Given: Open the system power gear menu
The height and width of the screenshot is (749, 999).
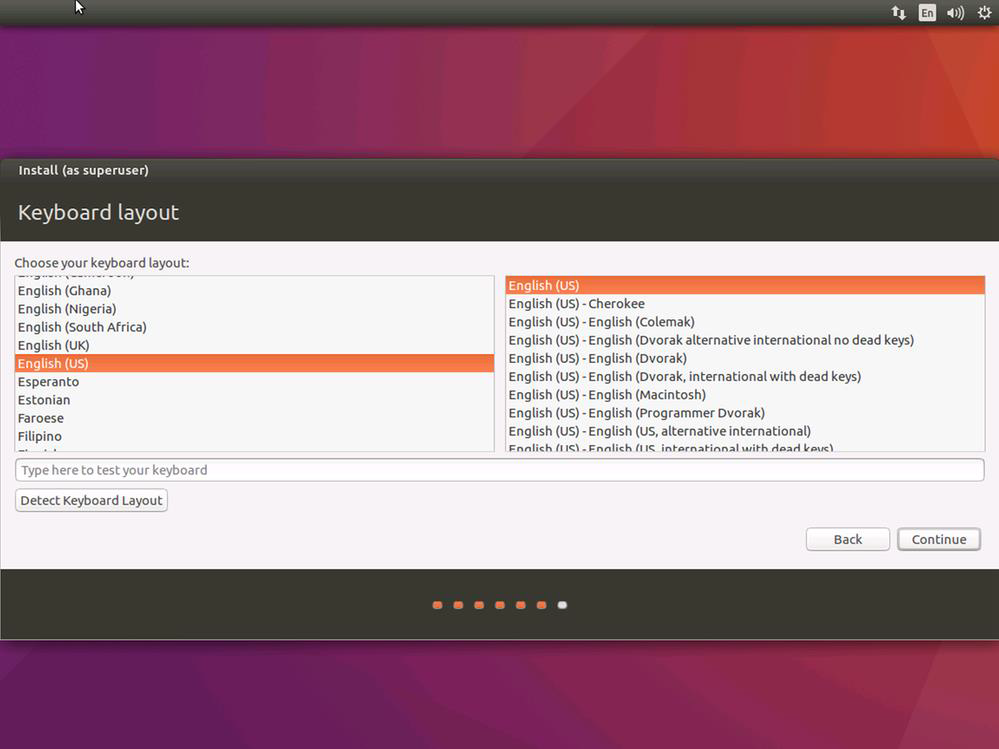Looking at the screenshot, I should 984,13.
